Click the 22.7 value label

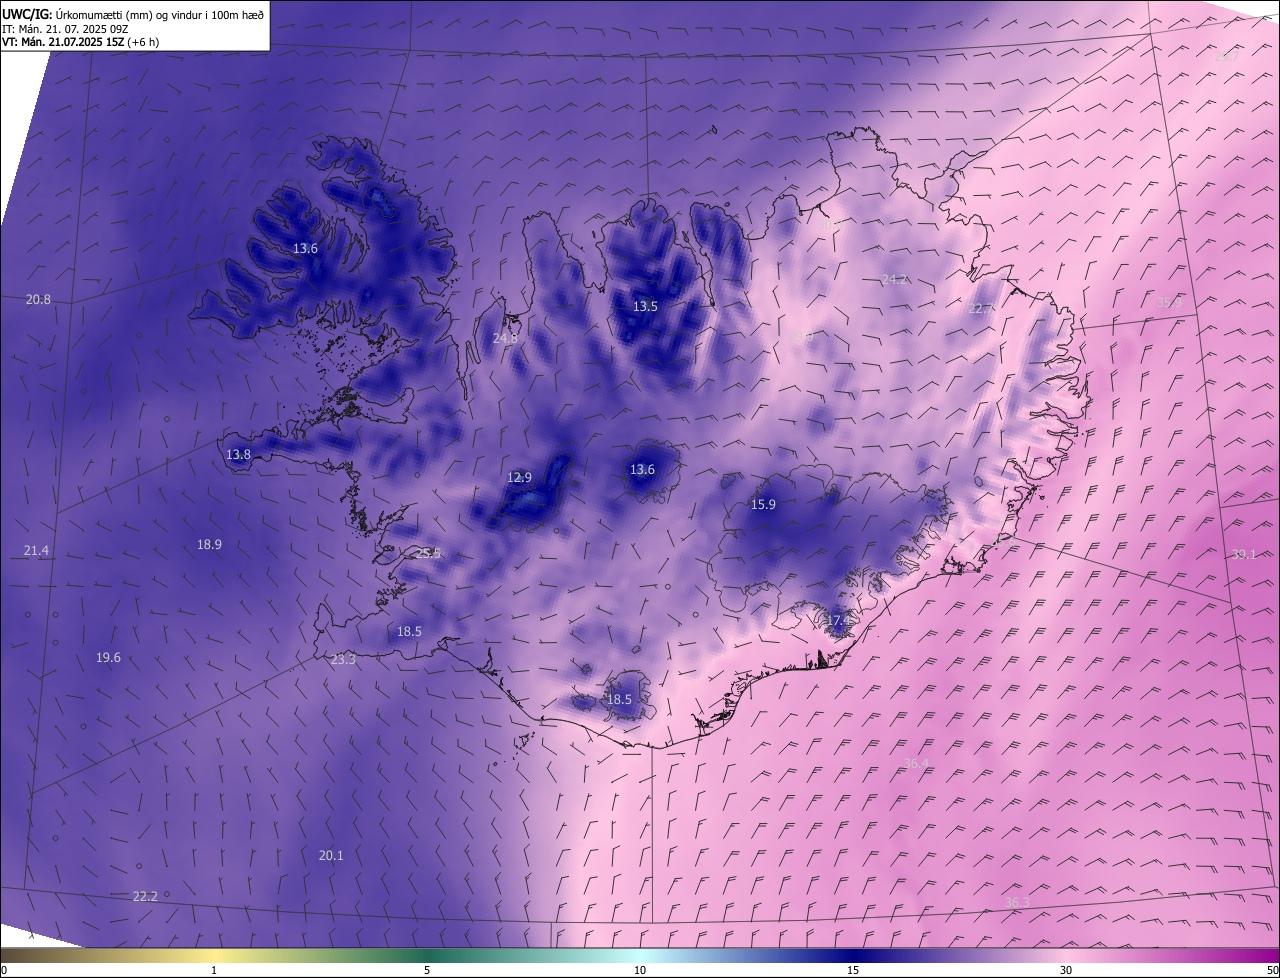tap(982, 308)
